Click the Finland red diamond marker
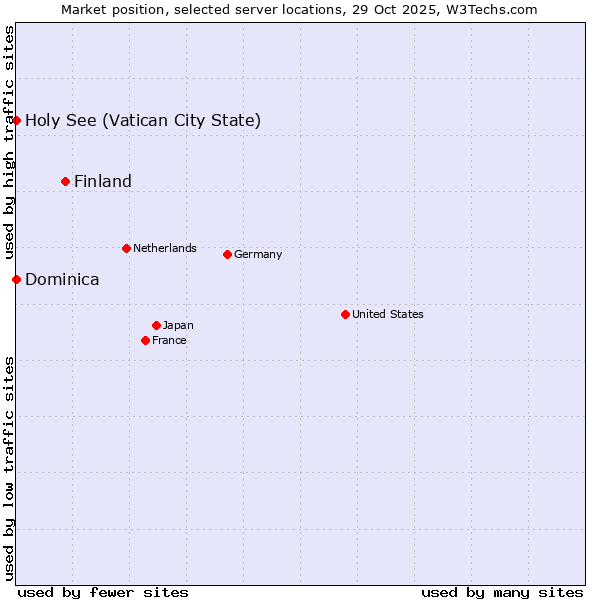The width and height of the screenshot is (600, 600). 66,181
